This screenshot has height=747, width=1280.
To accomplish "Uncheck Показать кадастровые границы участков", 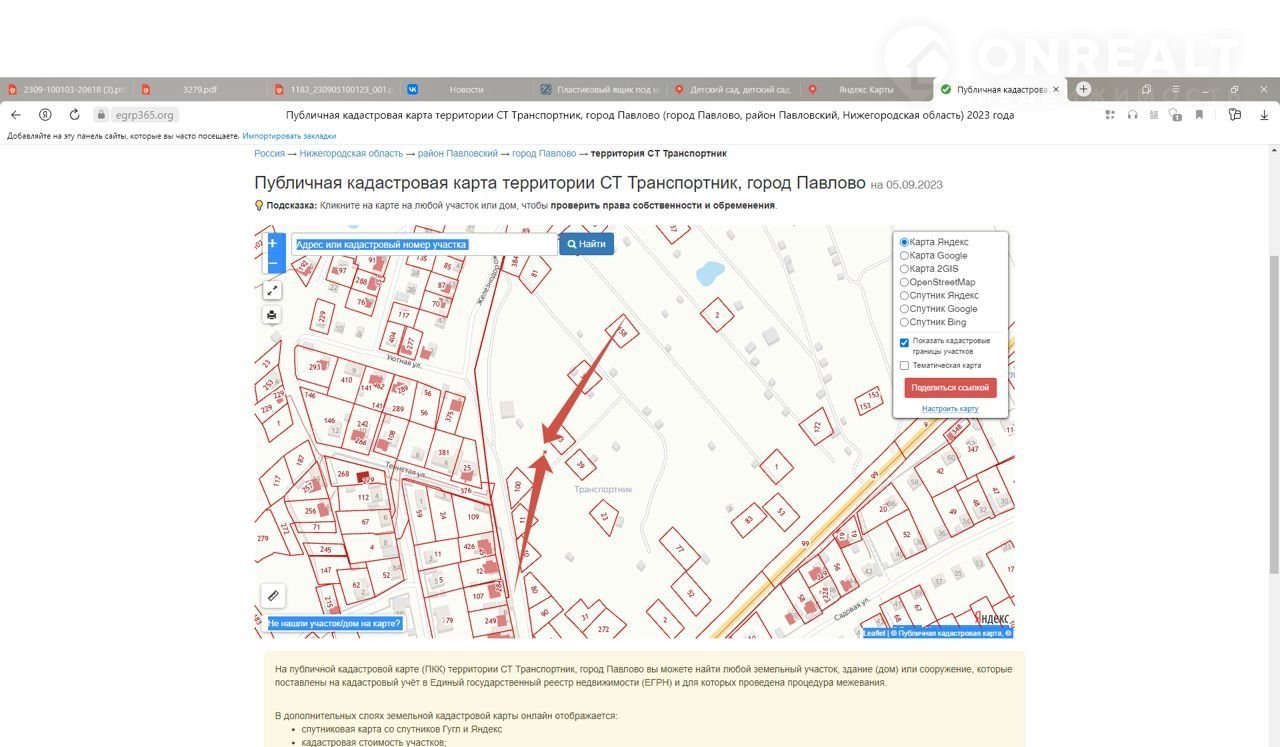I will [x=905, y=343].
